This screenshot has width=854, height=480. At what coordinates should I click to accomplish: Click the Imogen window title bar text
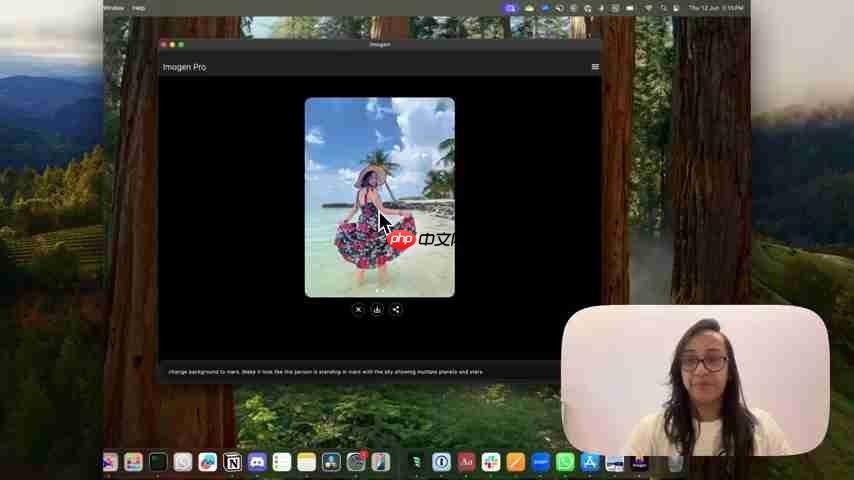coord(380,45)
